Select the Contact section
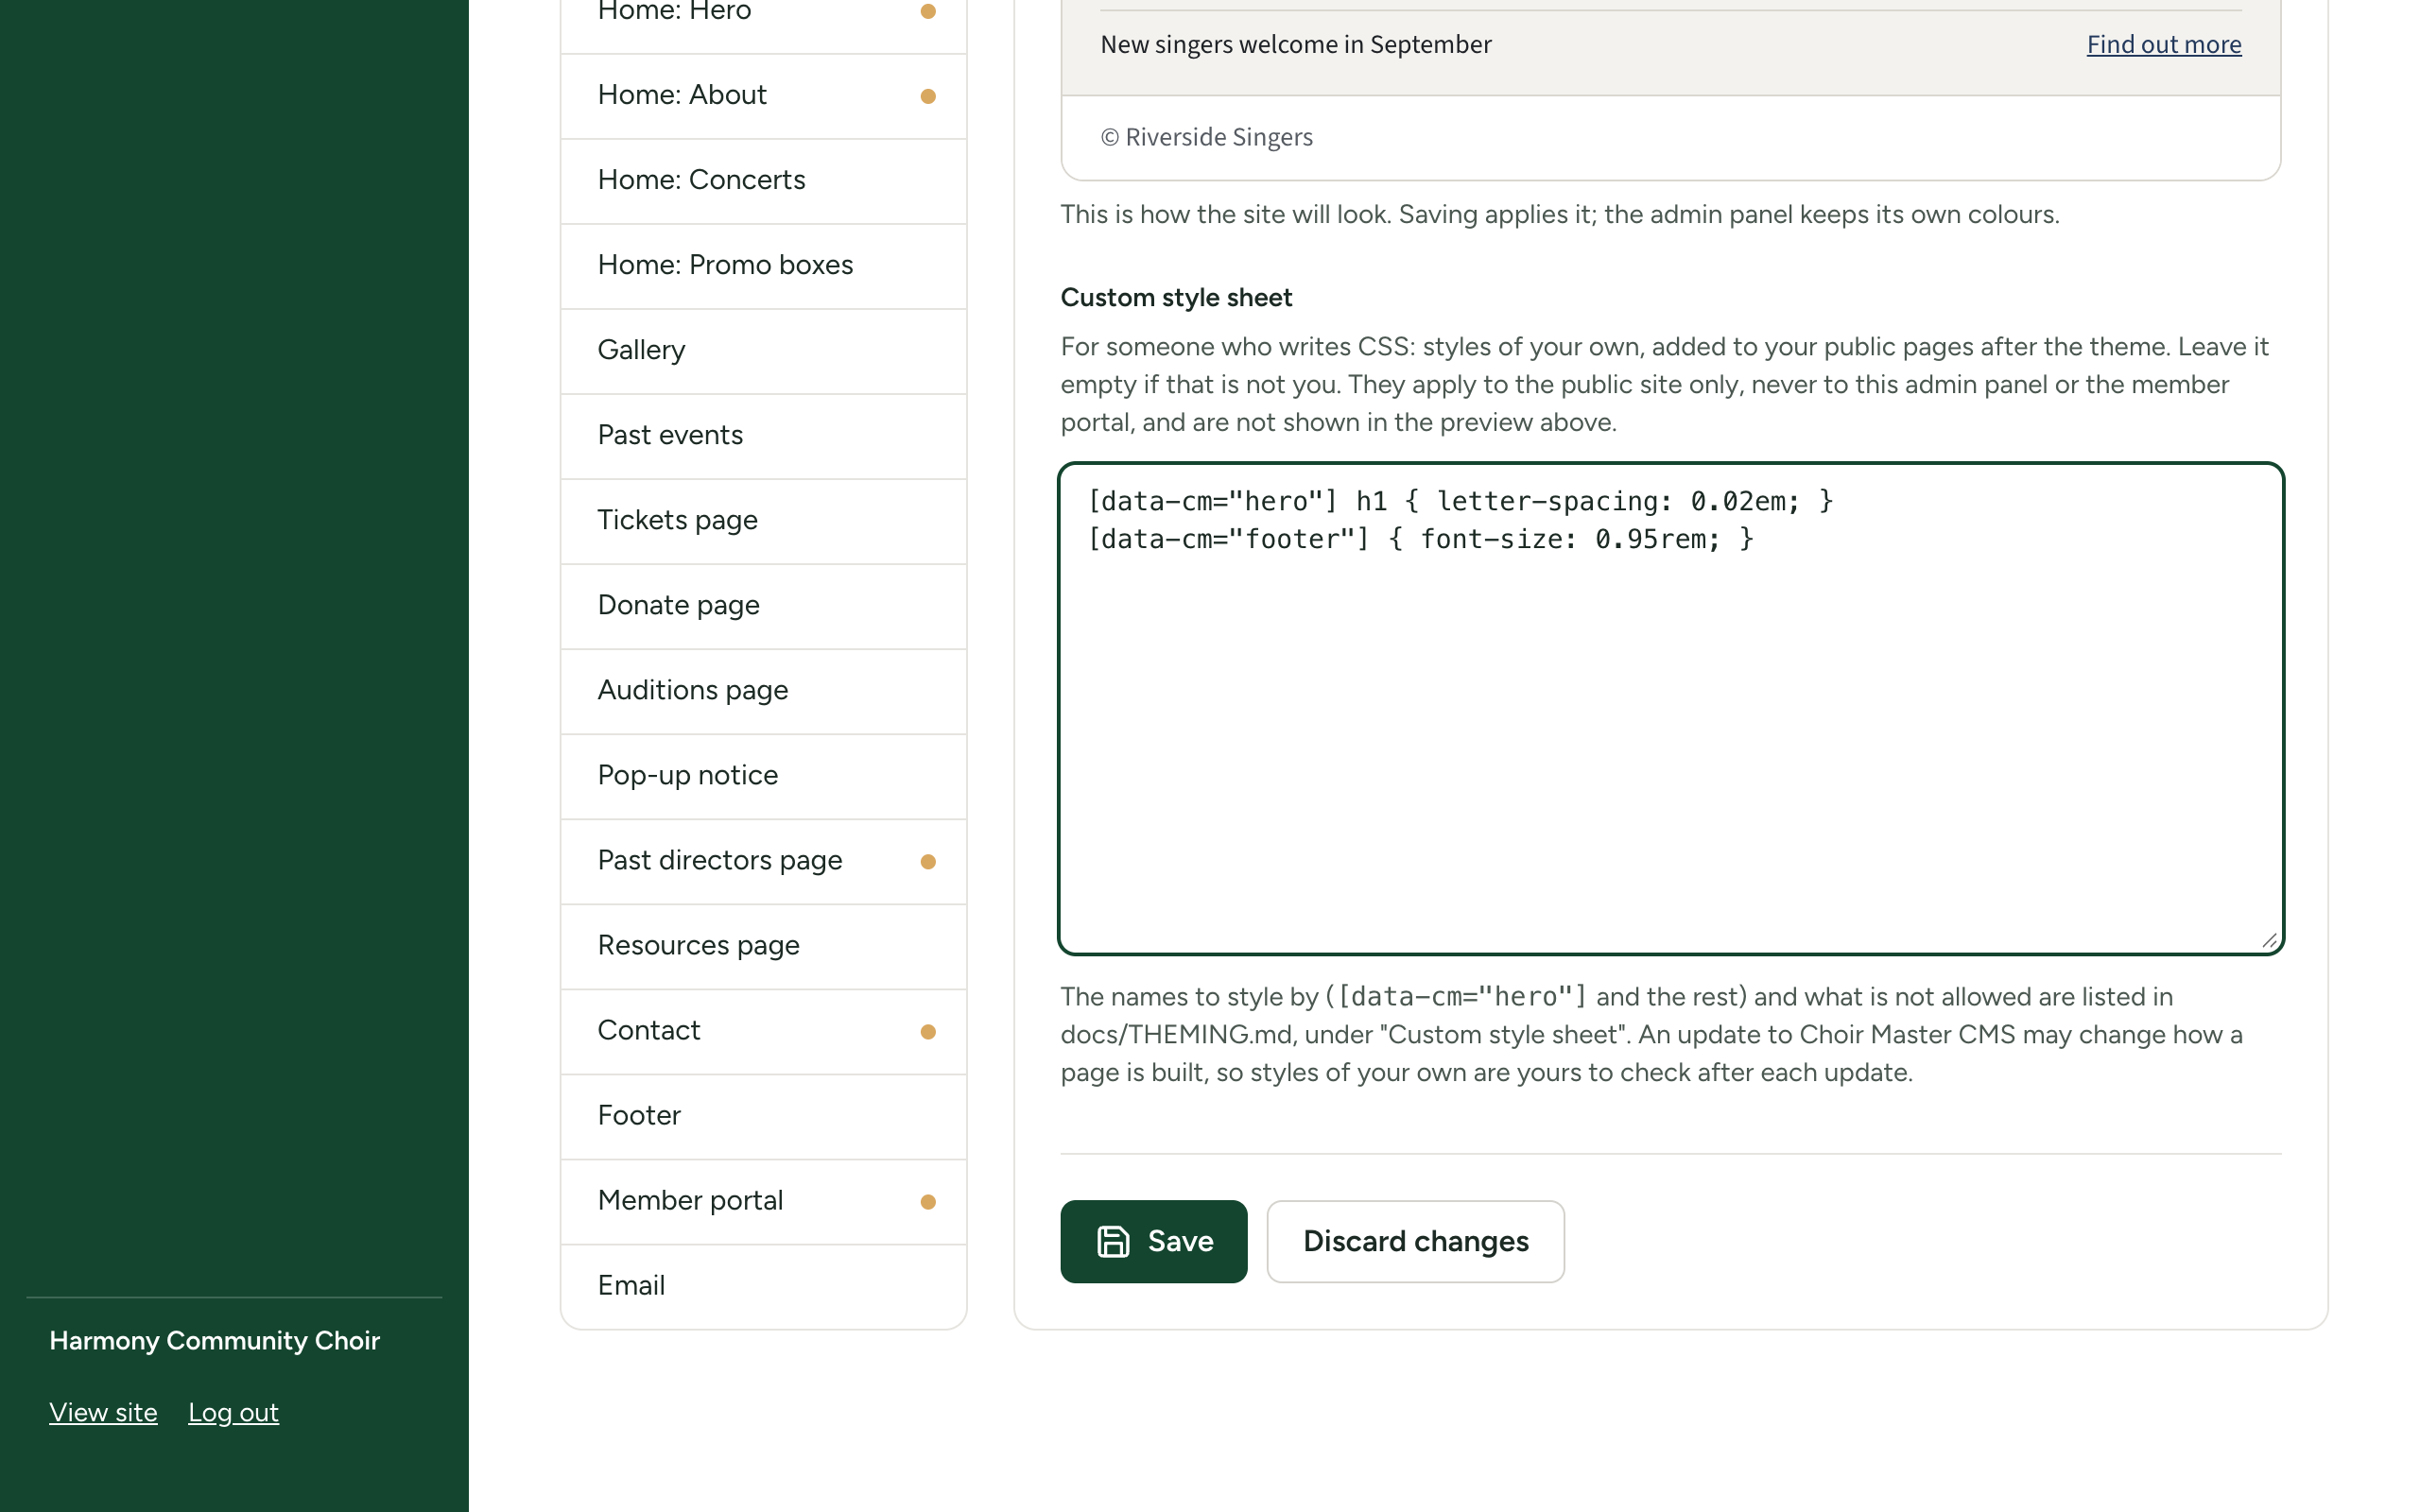 tap(764, 1031)
